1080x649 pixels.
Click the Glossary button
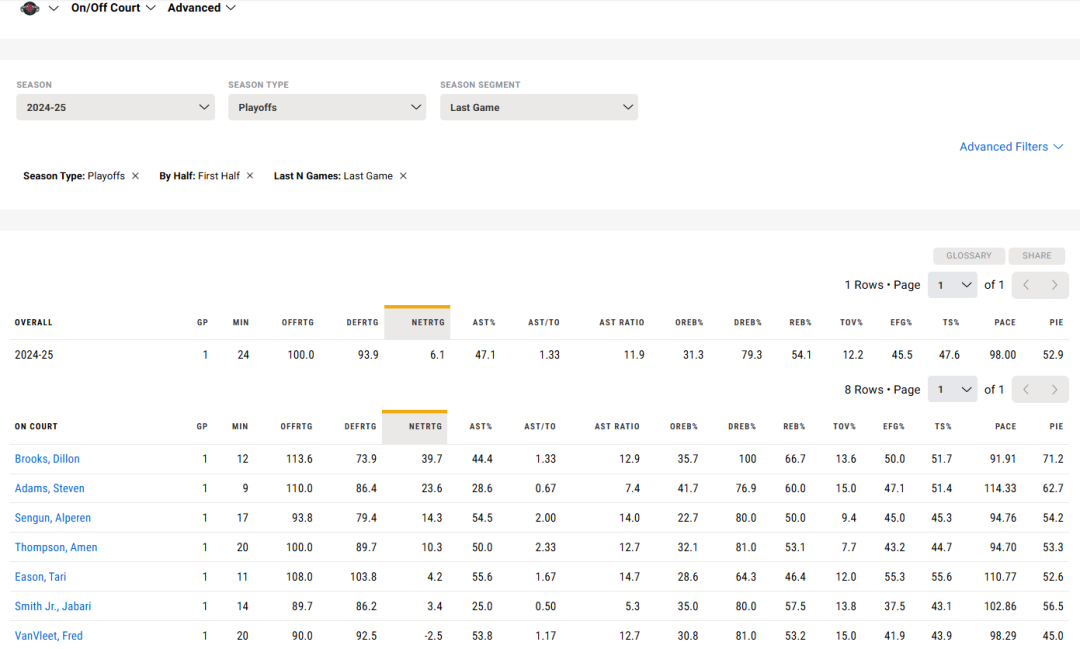pyautogui.click(x=968, y=256)
